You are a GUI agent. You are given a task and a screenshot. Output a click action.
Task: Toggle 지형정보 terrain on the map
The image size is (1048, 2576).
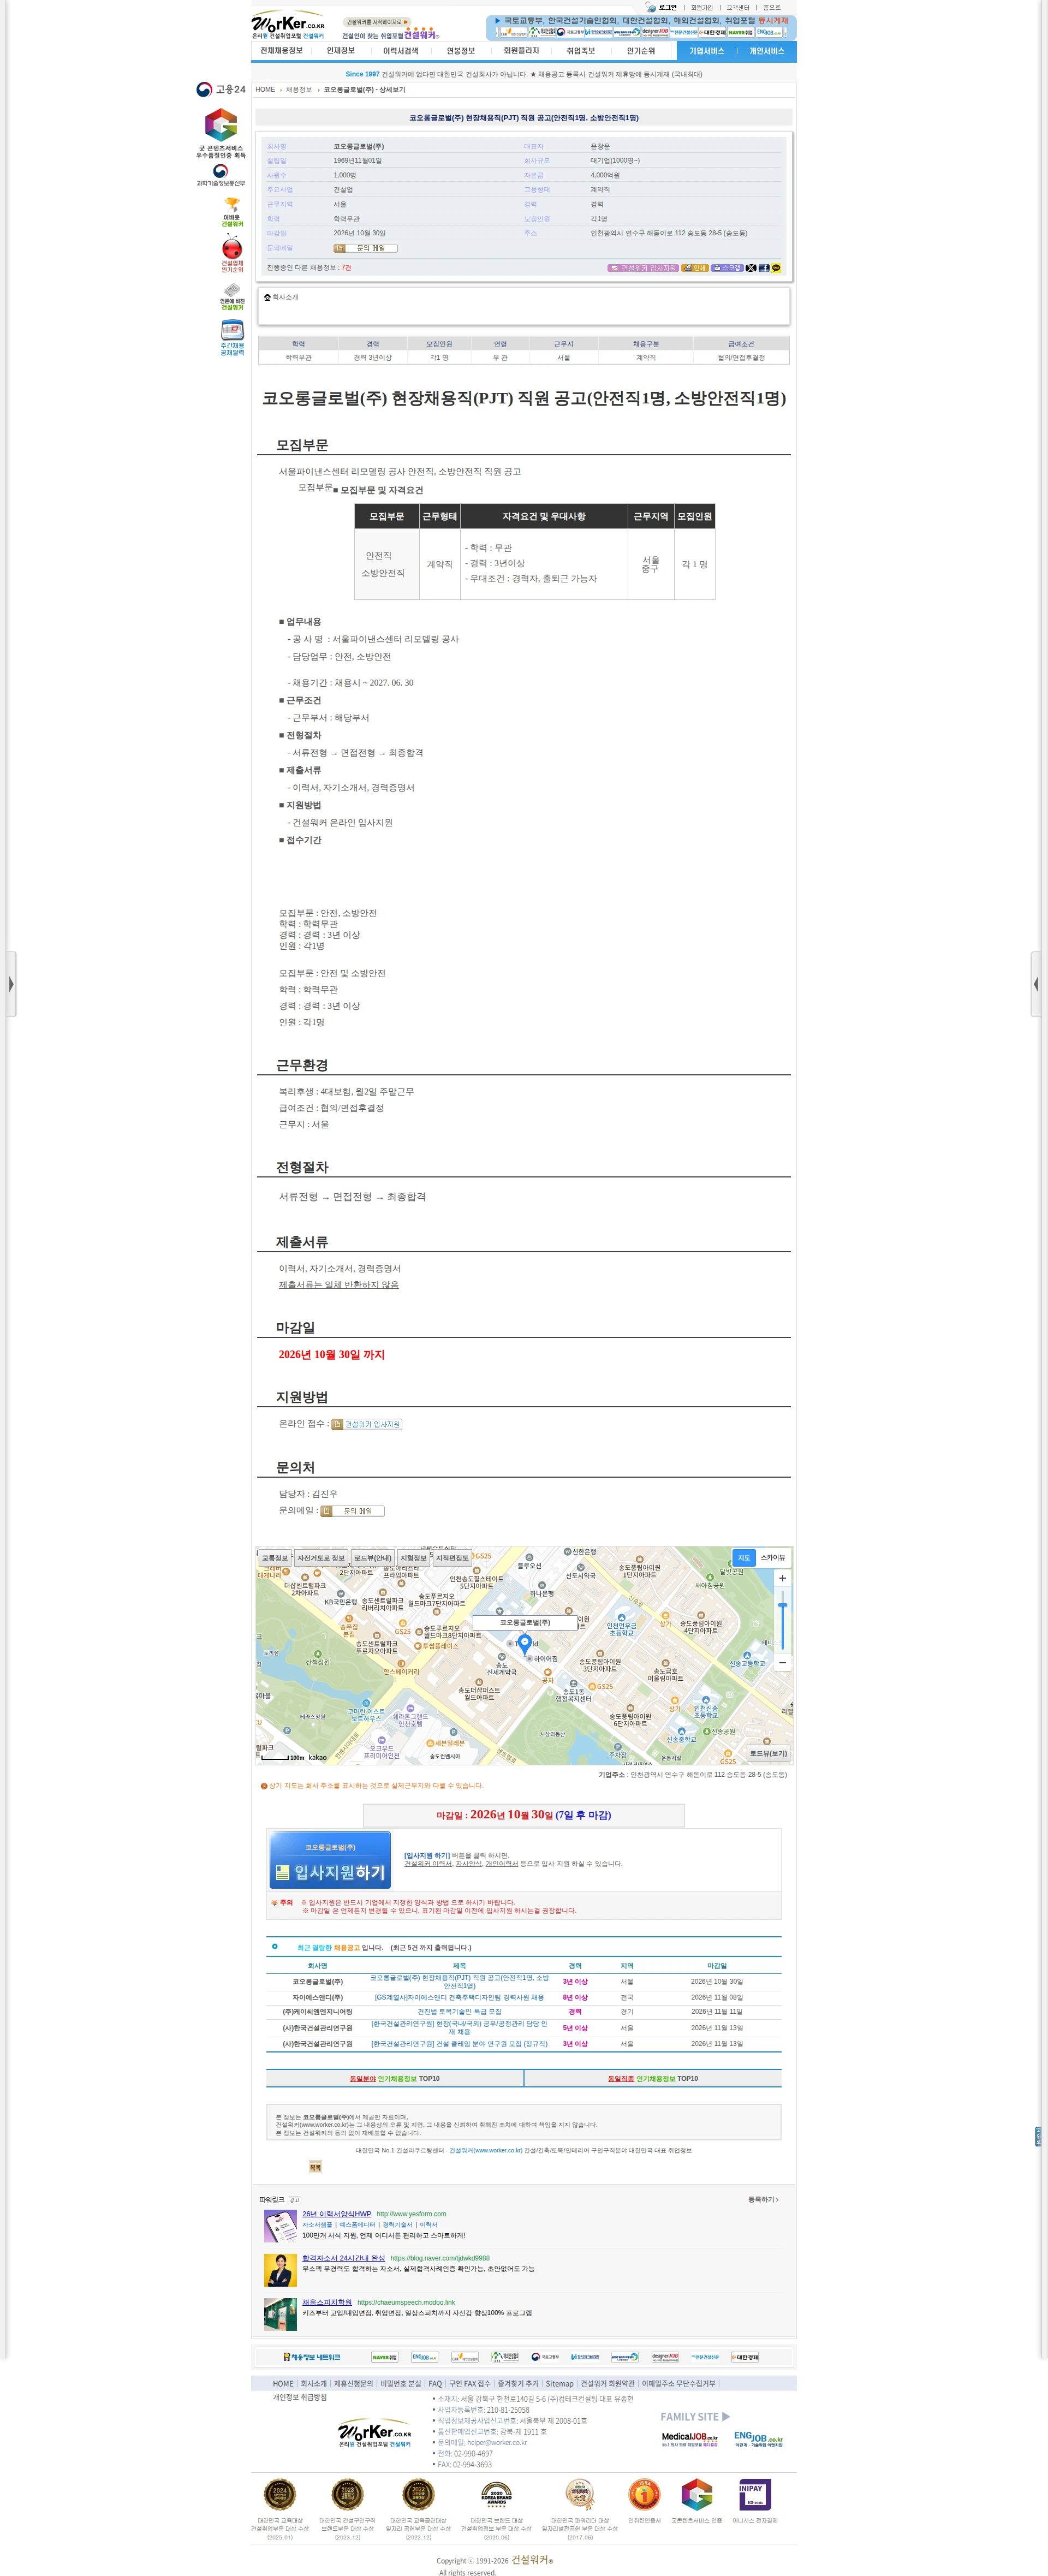click(413, 1558)
